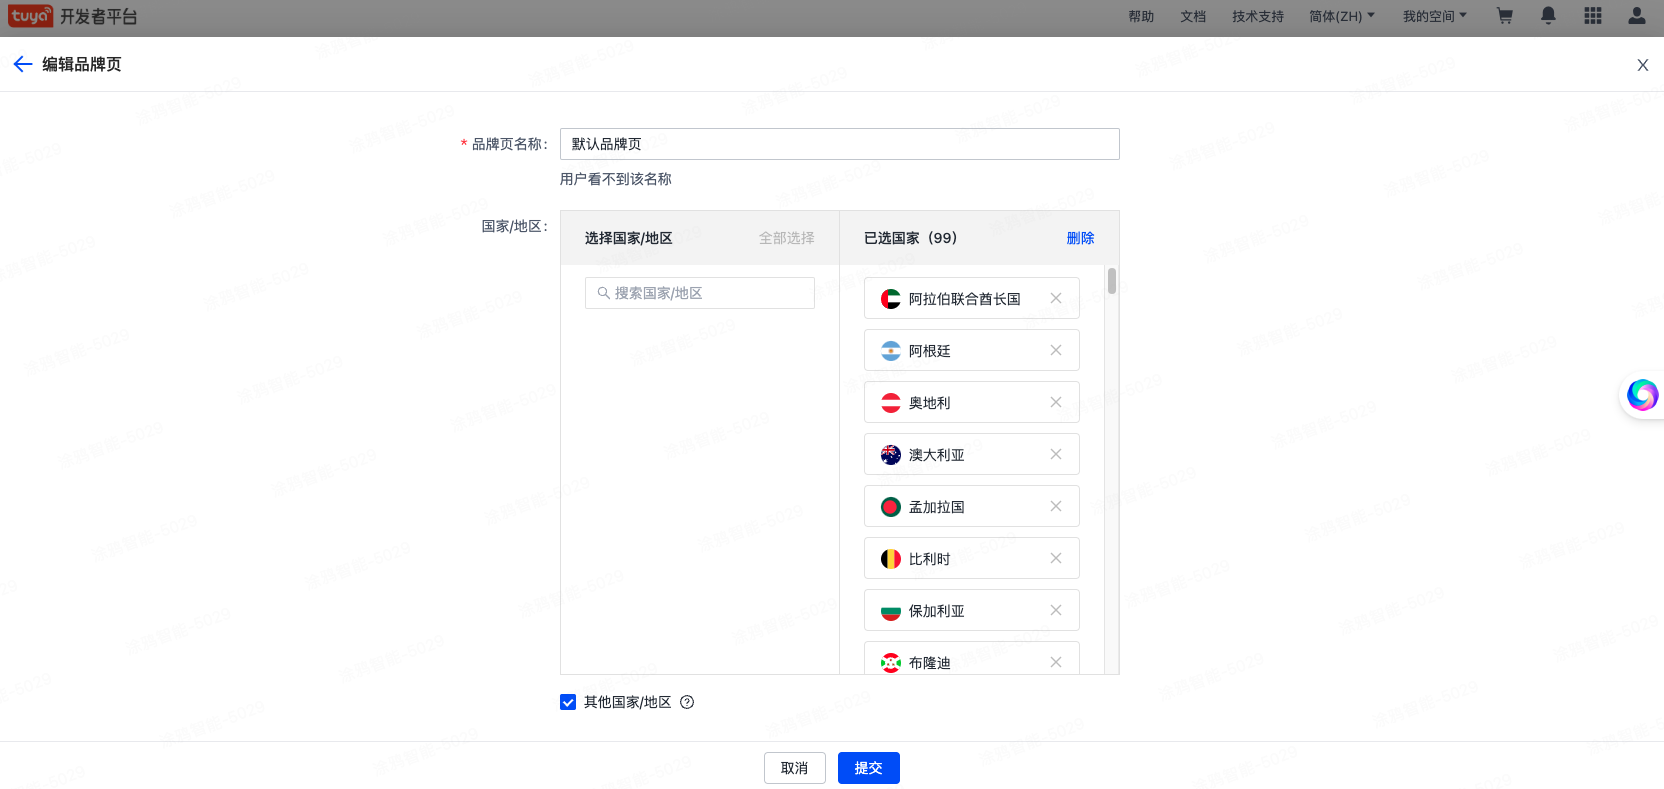The width and height of the screenshot is (1664, 789).
Task: Open 技术支持 in the header
Action: 1258,16
